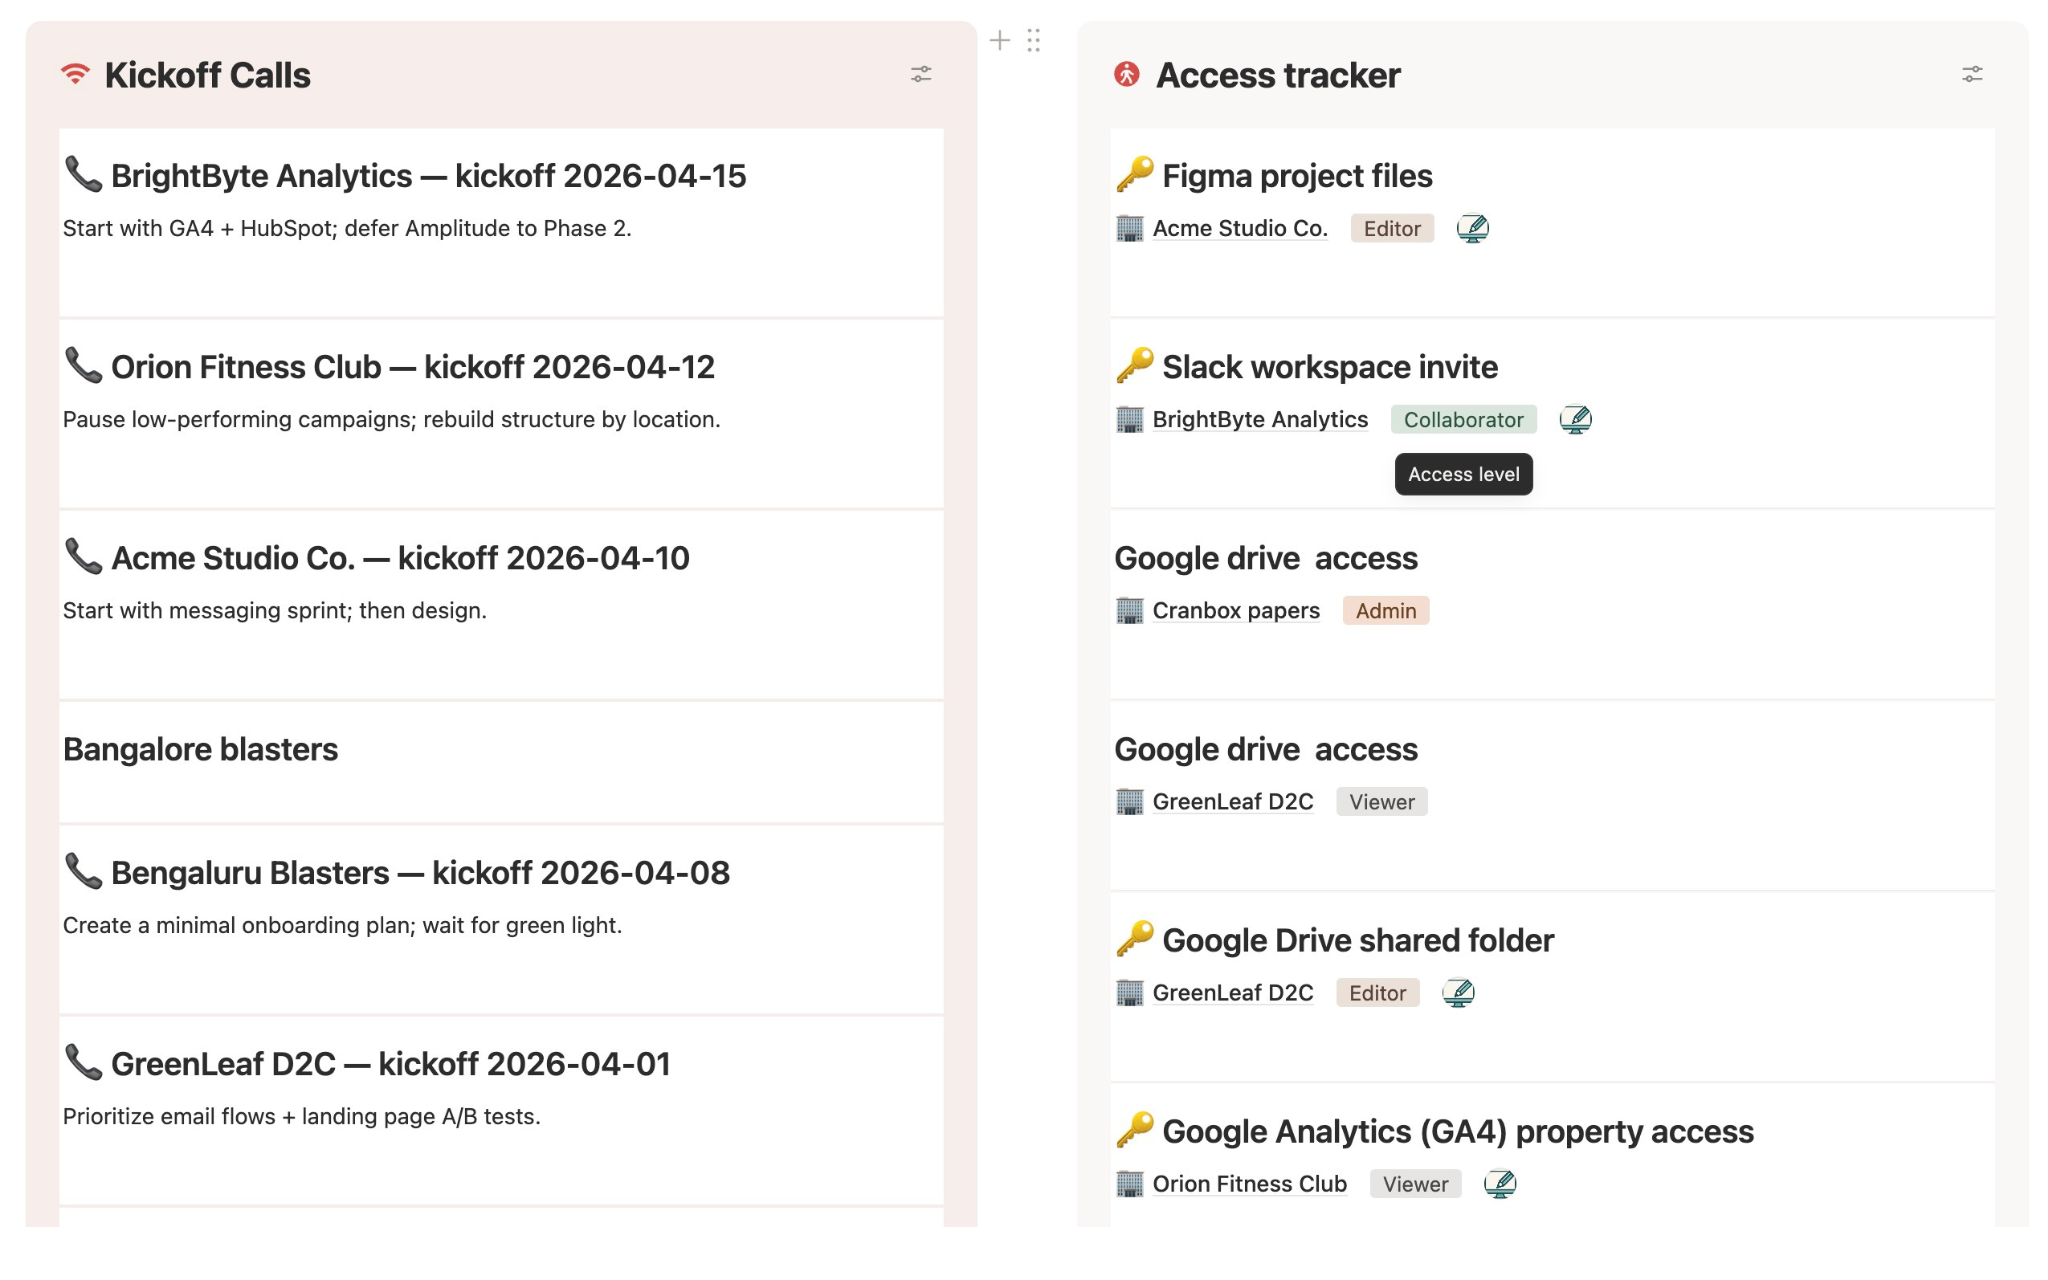
Task: Click the Editor tag on Google Drive shared folder
Action: pos(1378,992)
